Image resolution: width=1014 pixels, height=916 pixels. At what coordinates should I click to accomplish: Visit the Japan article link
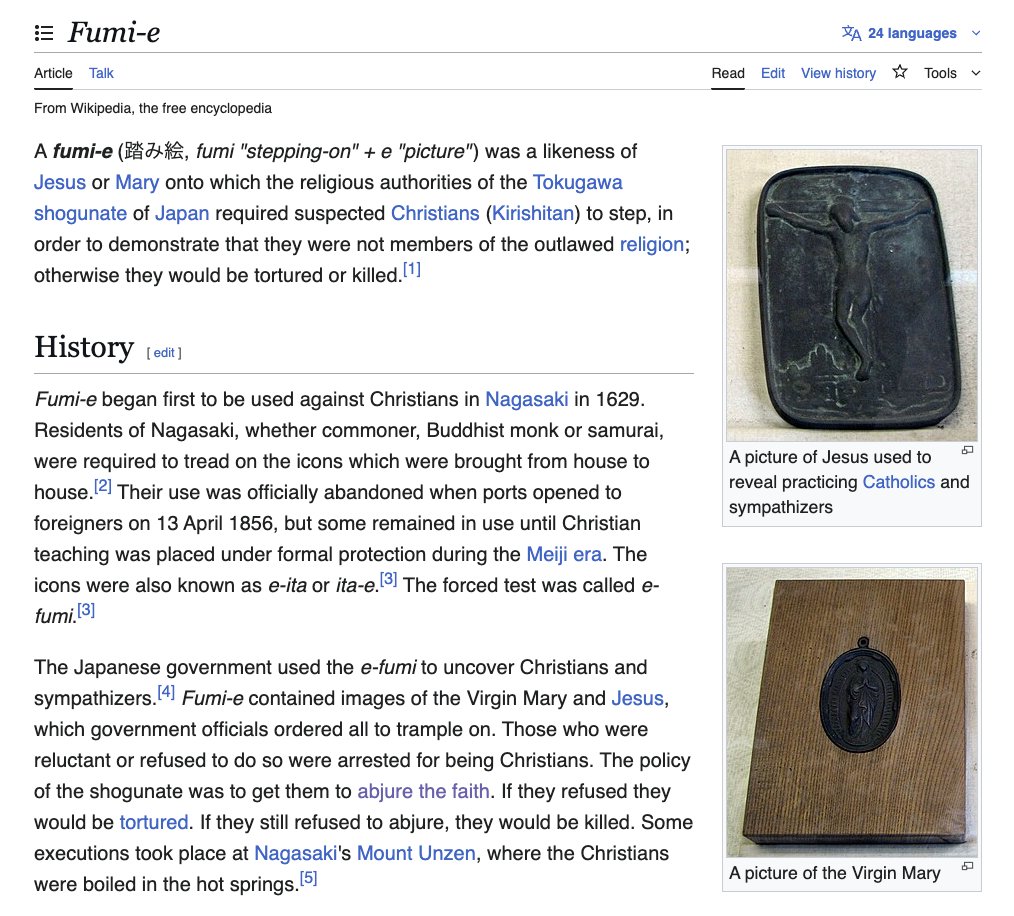pyautogui.click(x=182, y=213)
